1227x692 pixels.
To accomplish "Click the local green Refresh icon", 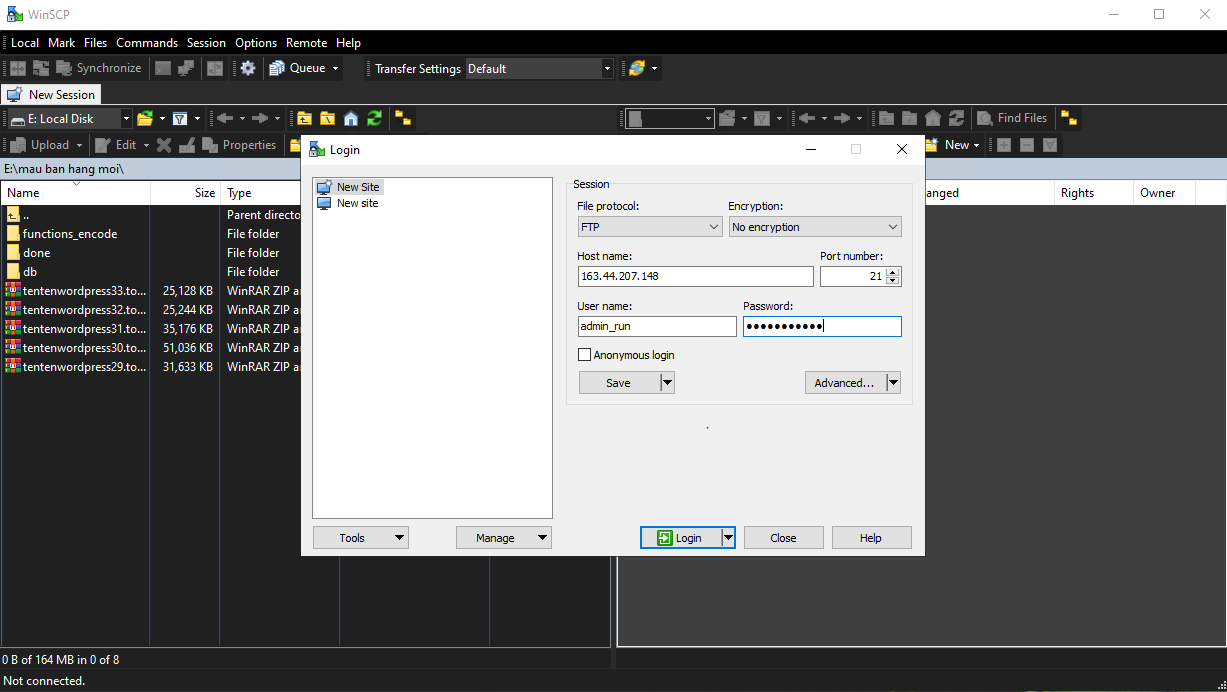I will (x=374, y=118).
